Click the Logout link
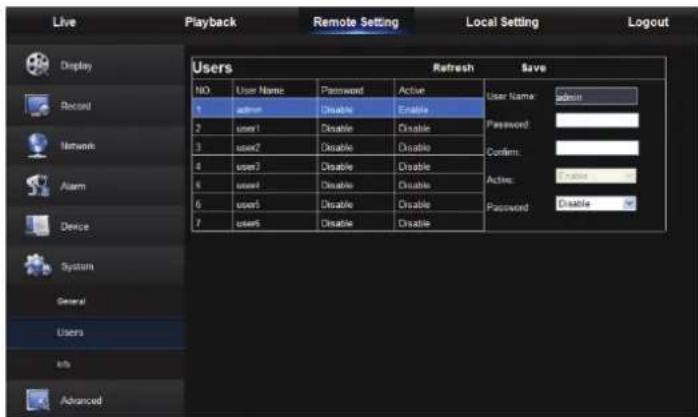 click(648, 22)
